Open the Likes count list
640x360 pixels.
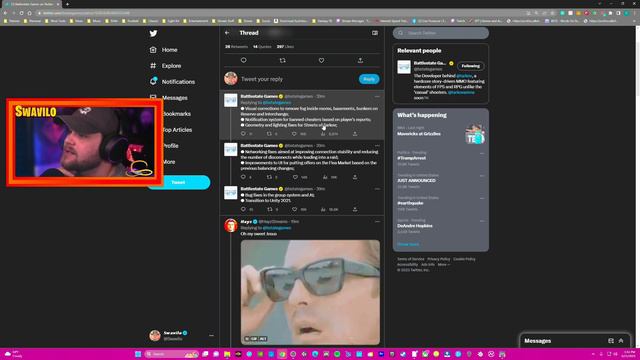pyautogui.click(x=285, y=47)
